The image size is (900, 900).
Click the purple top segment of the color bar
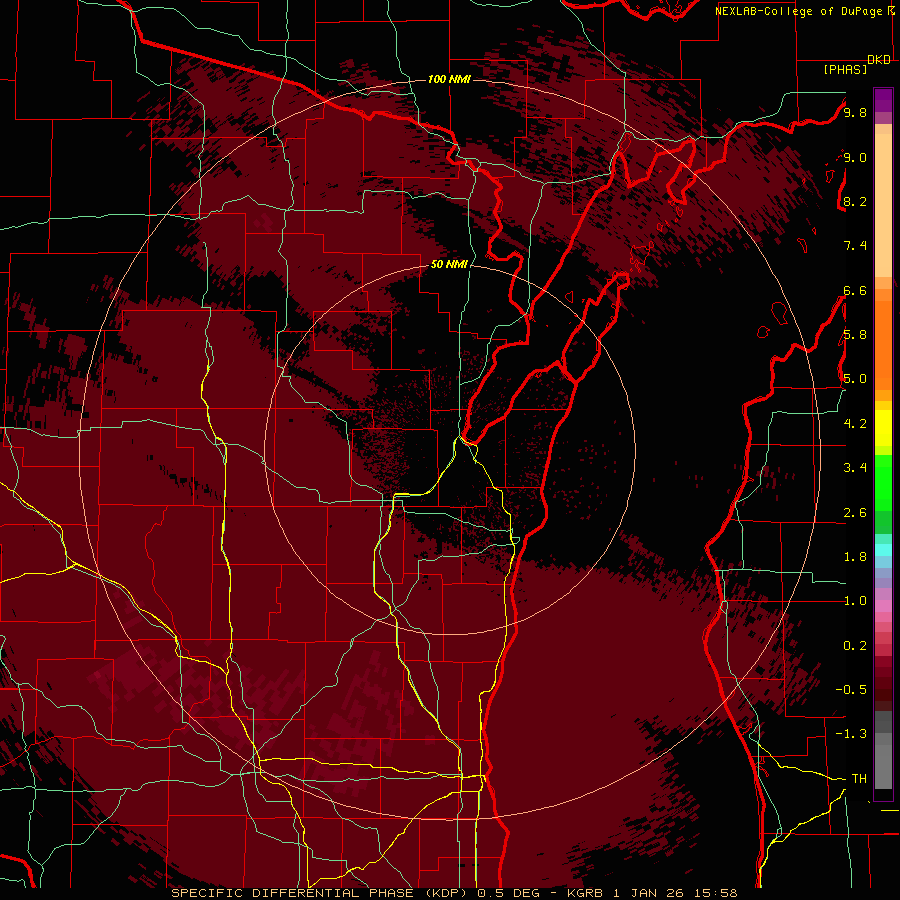coord(883,100)
